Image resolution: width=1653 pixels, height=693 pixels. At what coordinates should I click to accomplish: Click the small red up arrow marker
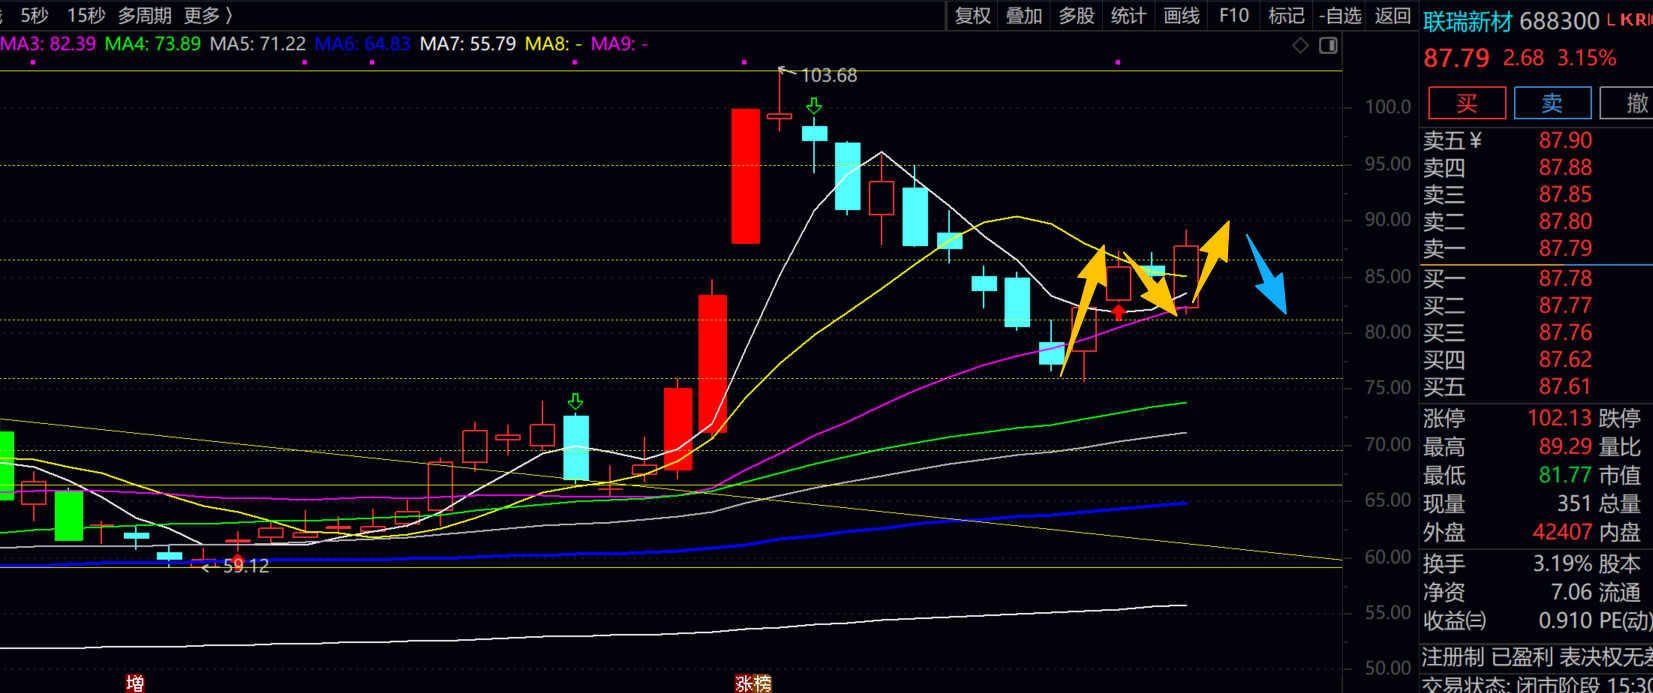coord(1118,313)
